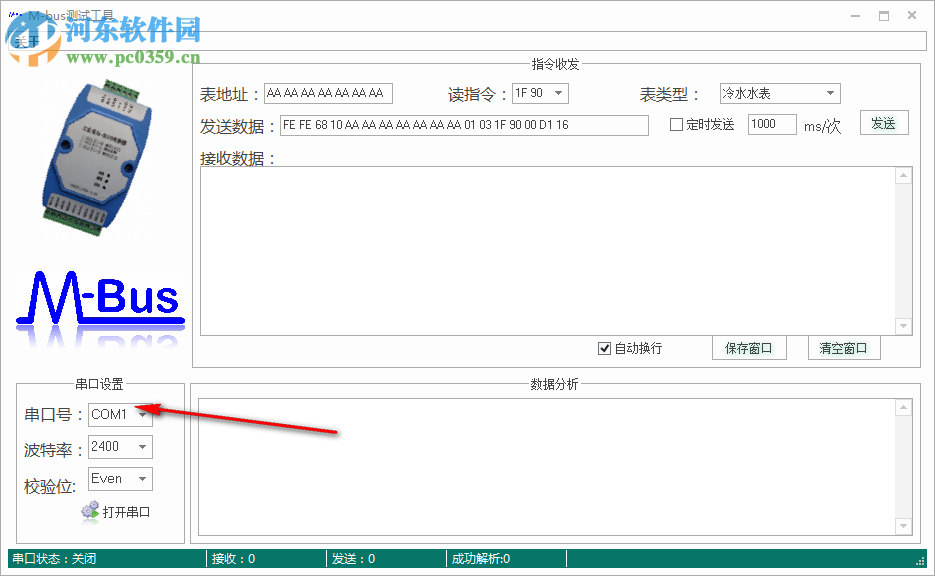Click the 发送 button to send data
The width and height of the screenshot is (935, 576).
[884, 123]
